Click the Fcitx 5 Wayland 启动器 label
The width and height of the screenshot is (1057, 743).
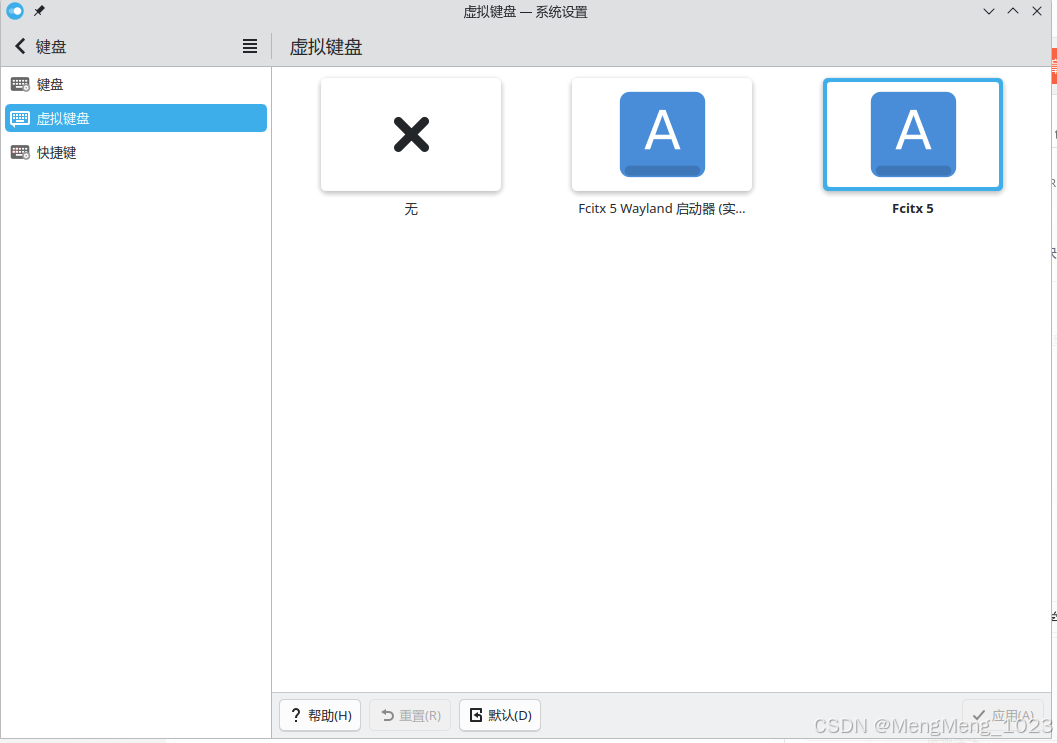click(x=662, y=209)
